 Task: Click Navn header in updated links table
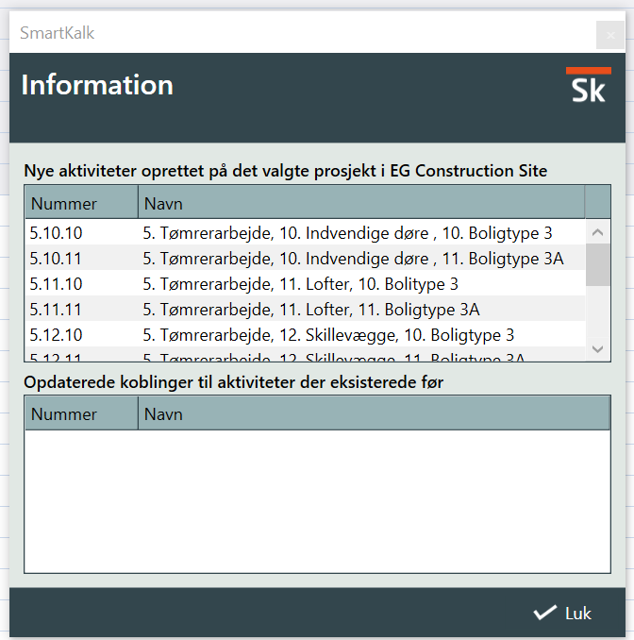(372, 414)
